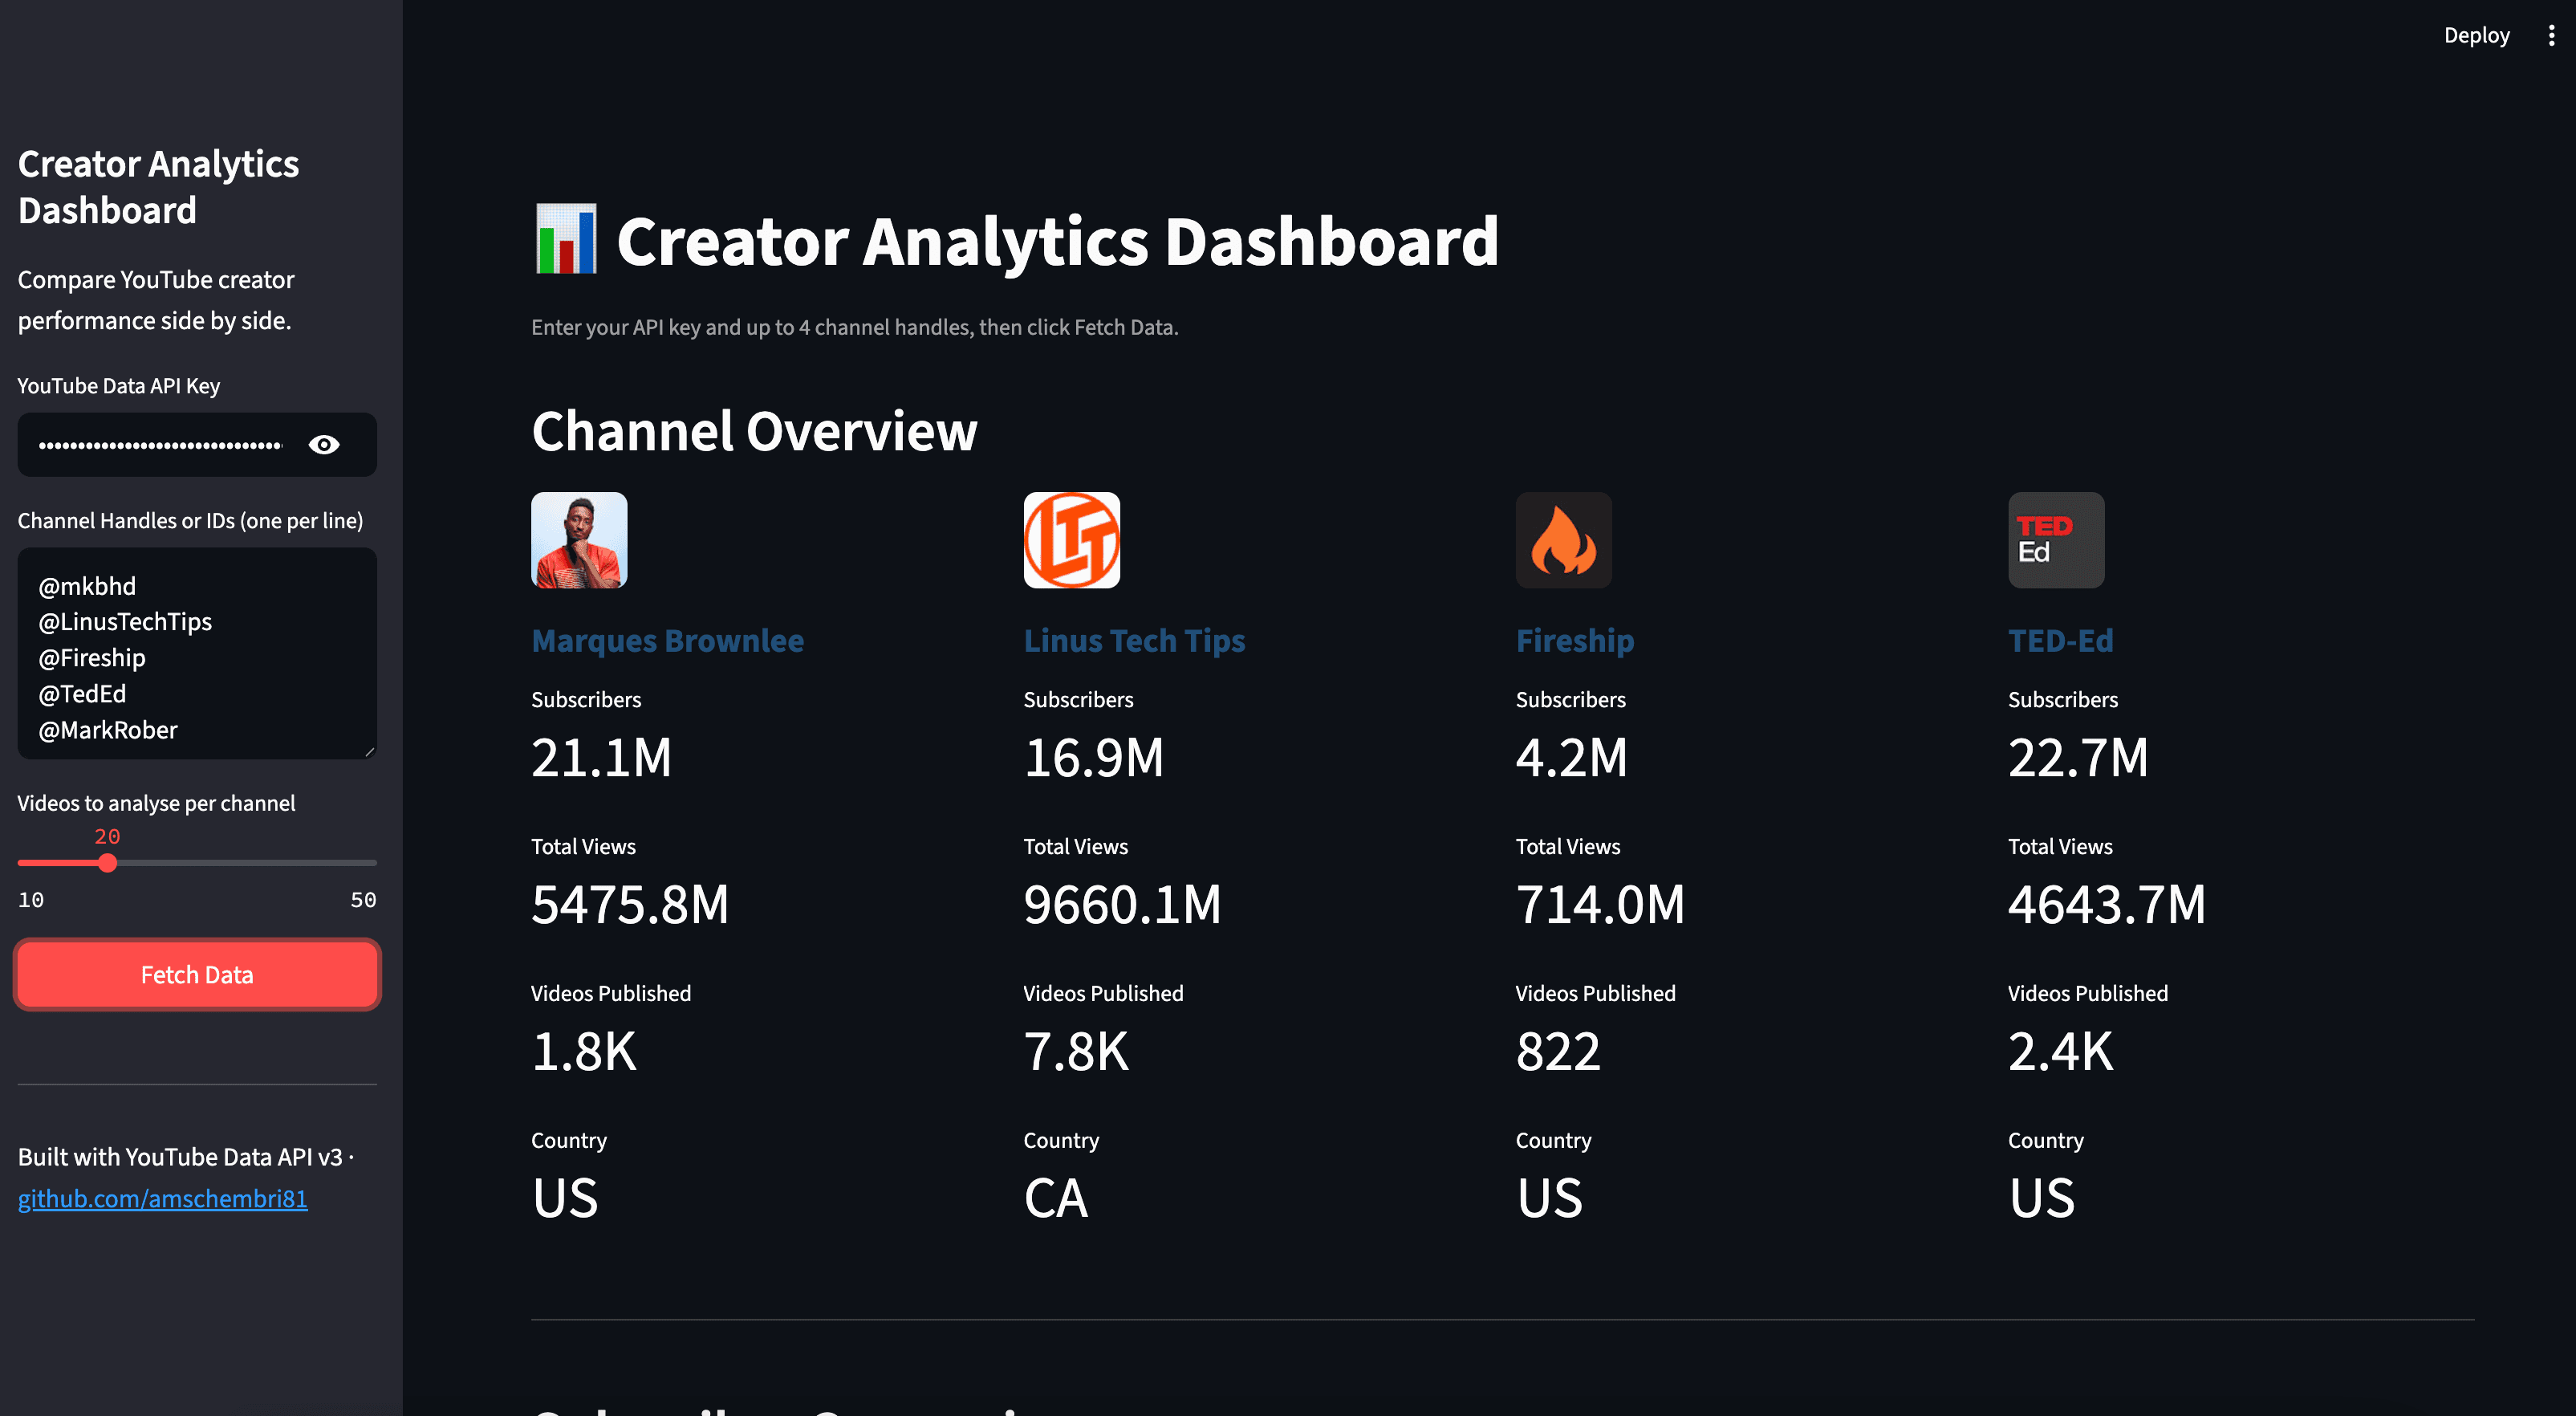2576x1416 pixels.
Task: Click the sidebar Creator Analytics Dashboard title
Action: pos(158,187)
